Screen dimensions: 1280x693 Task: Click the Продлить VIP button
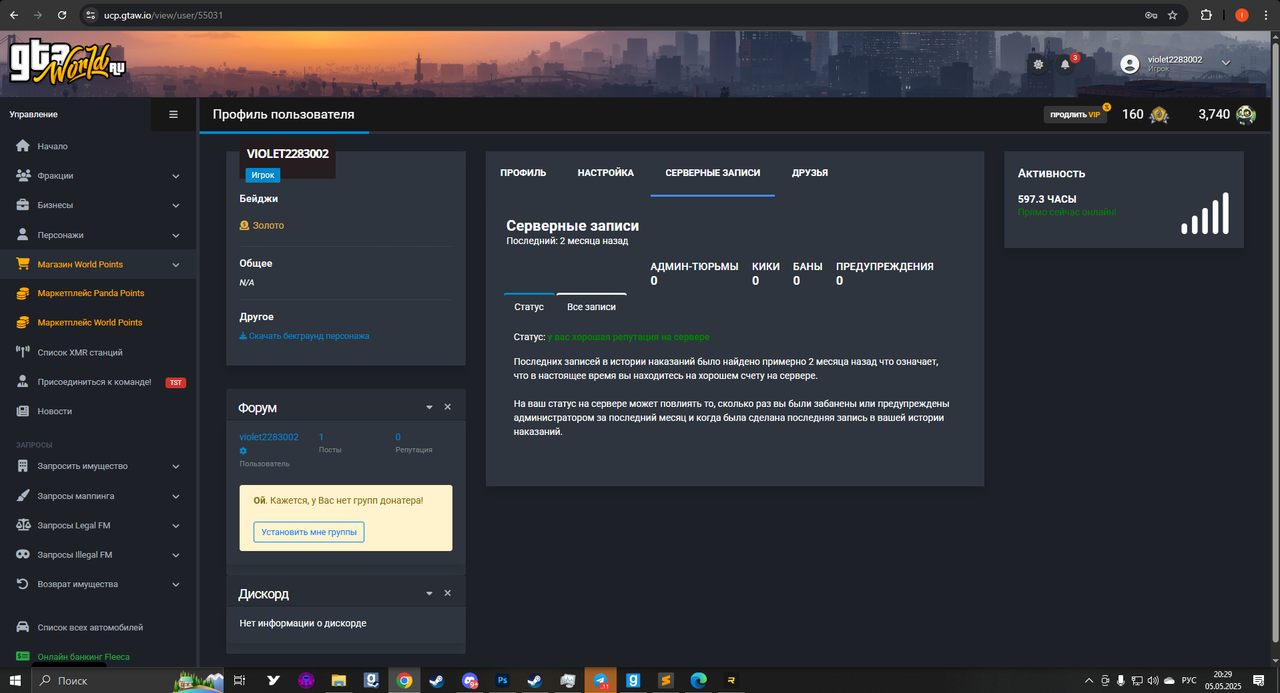coord(1077,115)
